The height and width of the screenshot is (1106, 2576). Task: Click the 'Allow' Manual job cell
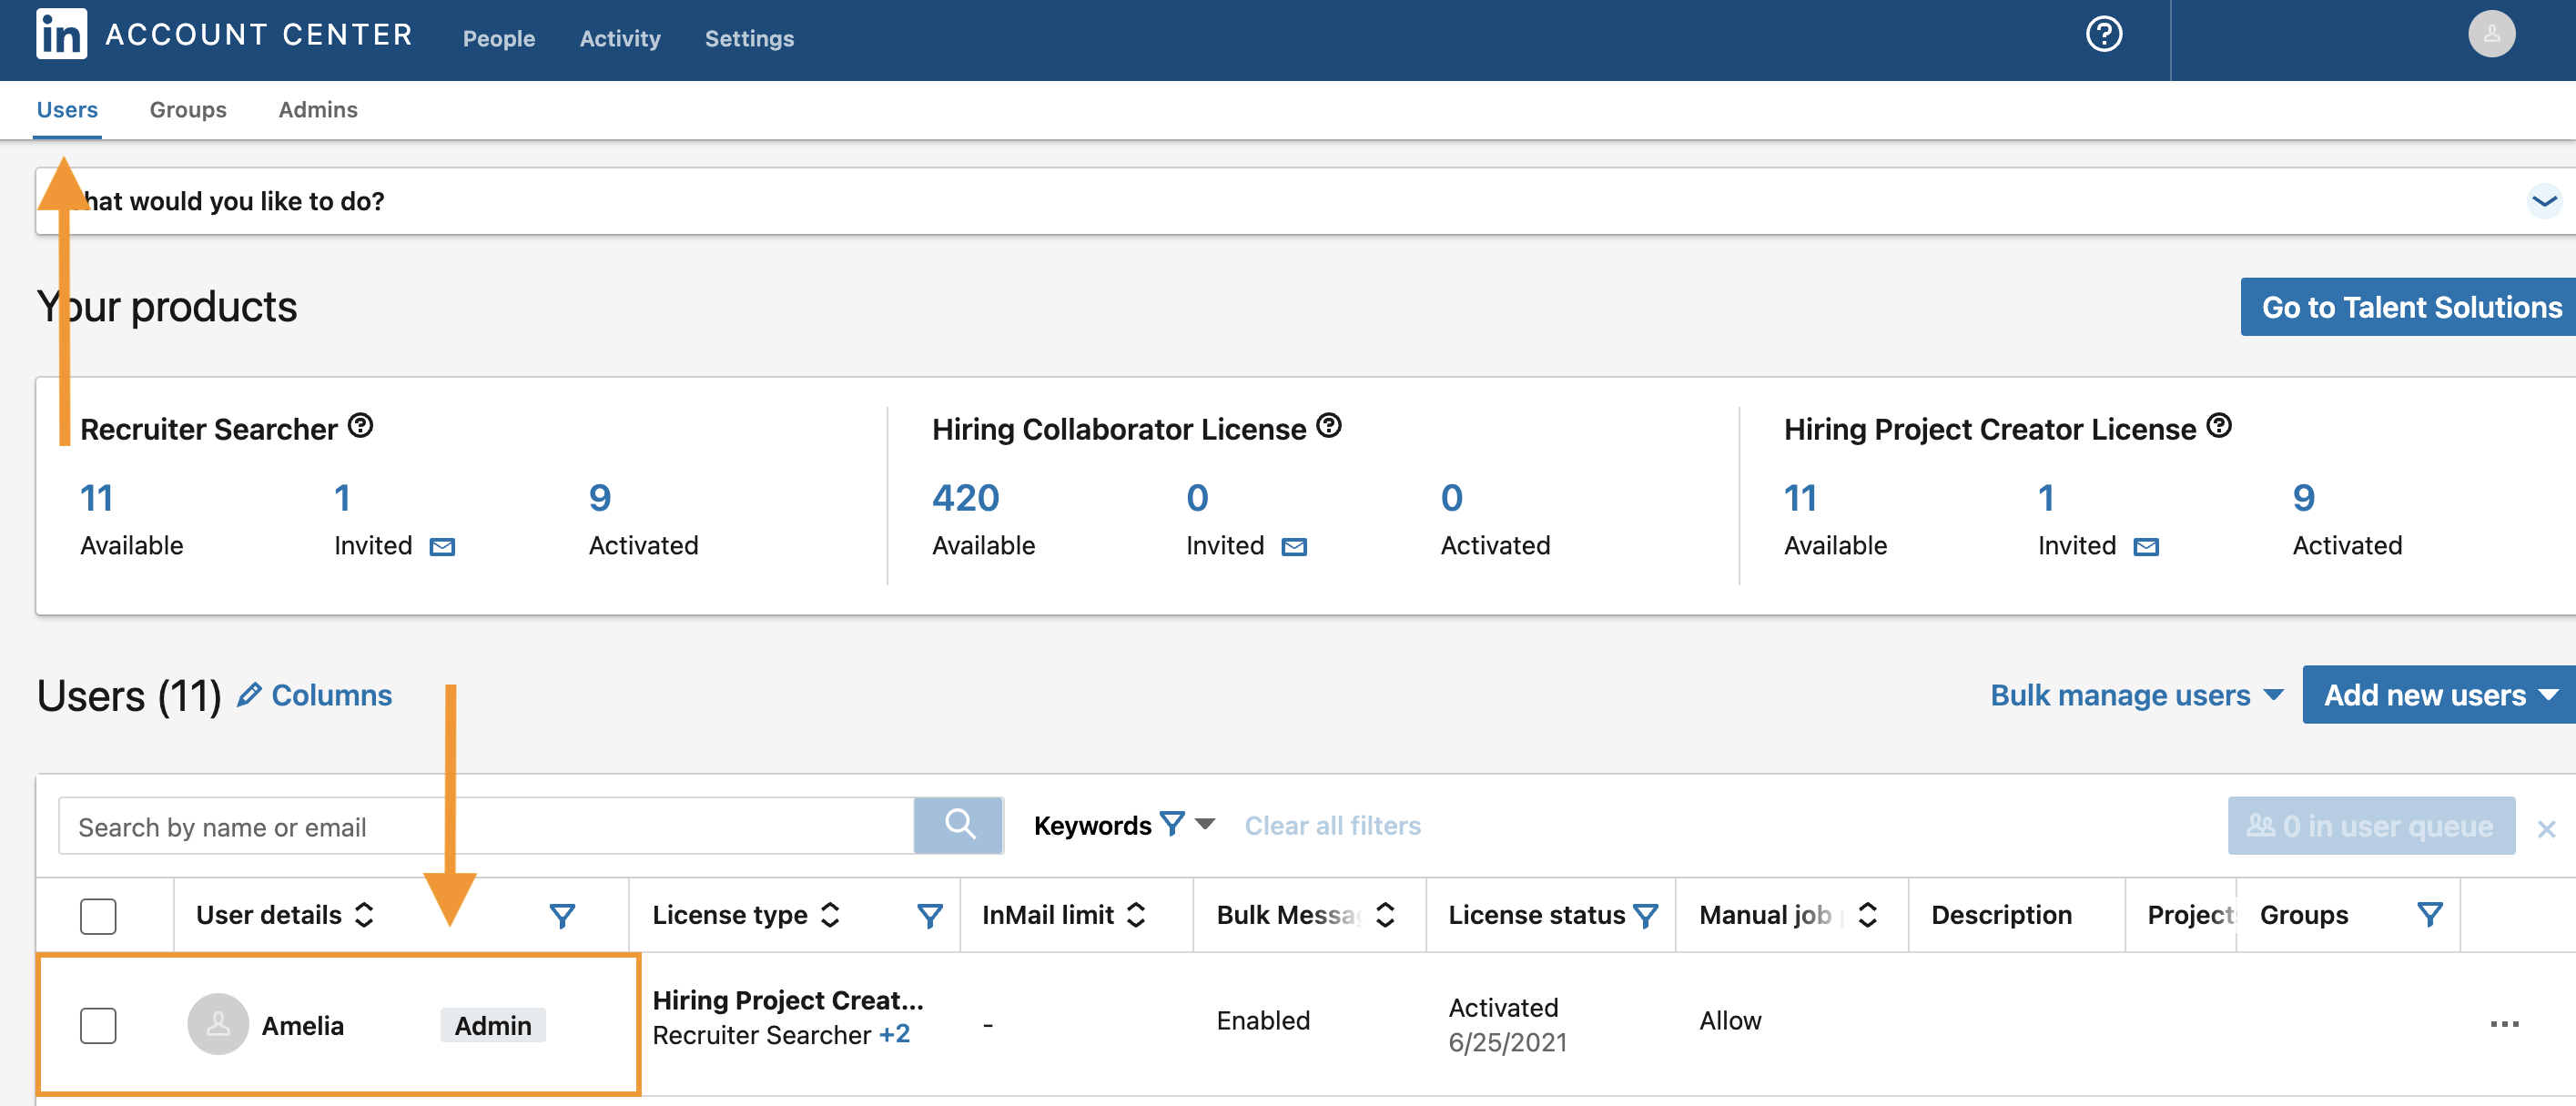[1730, 1020]
